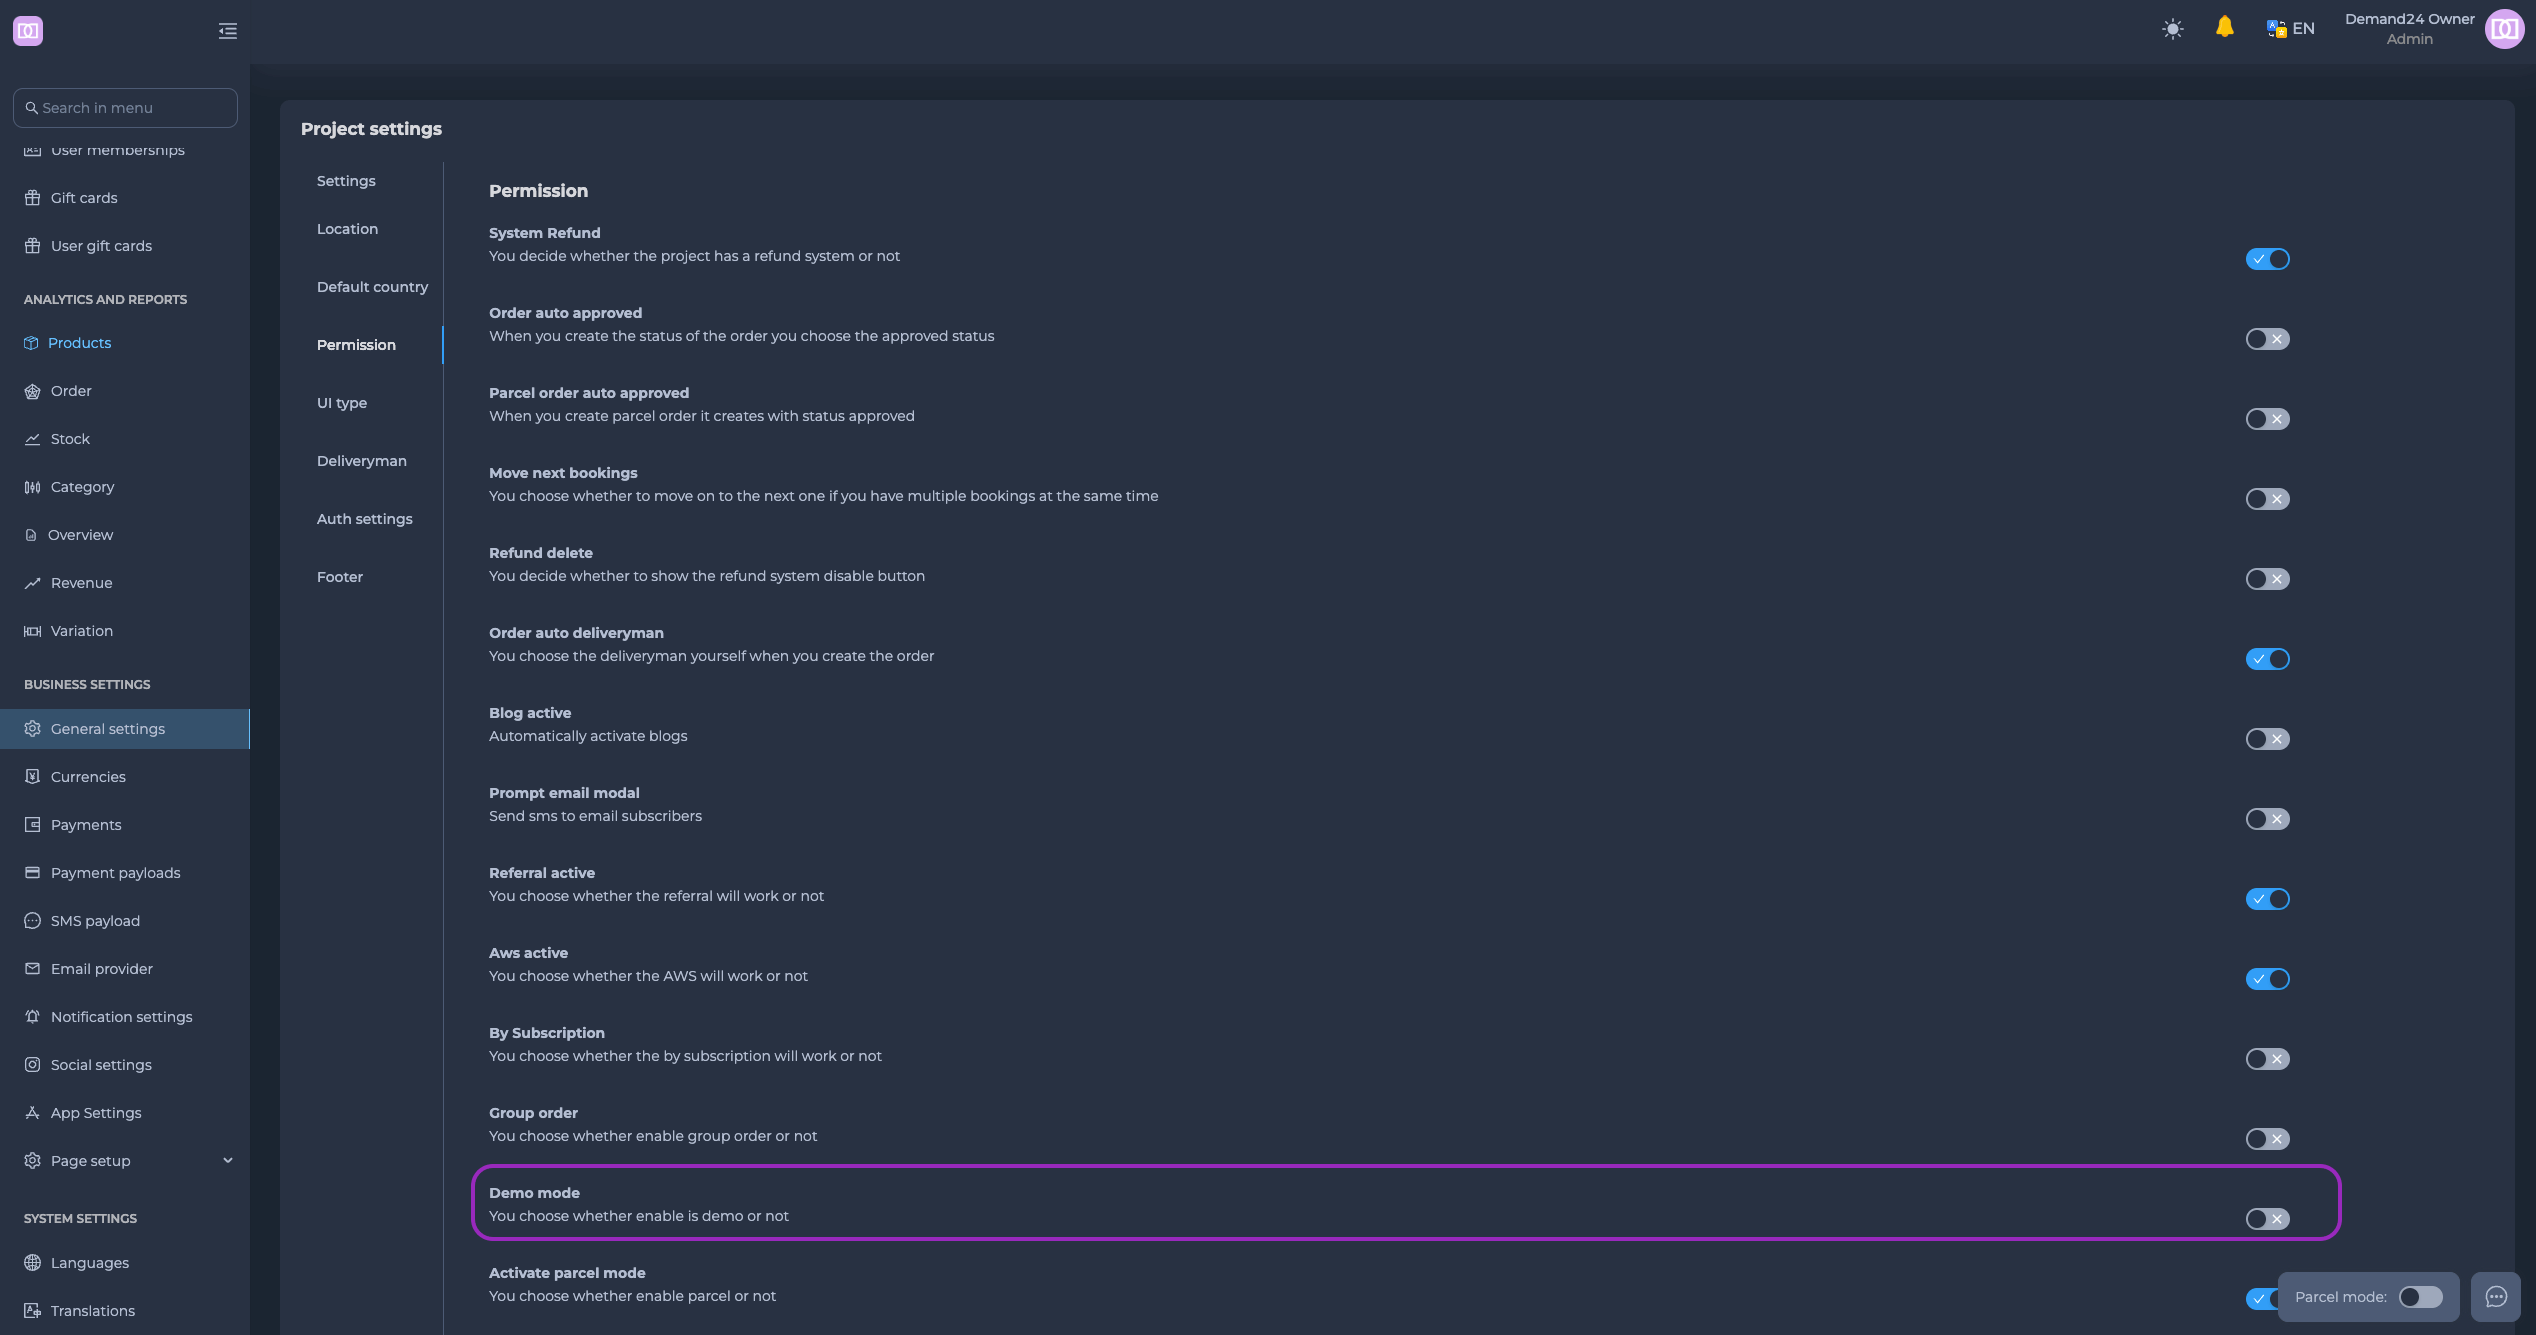Expand the Page setup submenu
Image resolution: width=2536 pixels, height=1335 pixels.
125,1161
